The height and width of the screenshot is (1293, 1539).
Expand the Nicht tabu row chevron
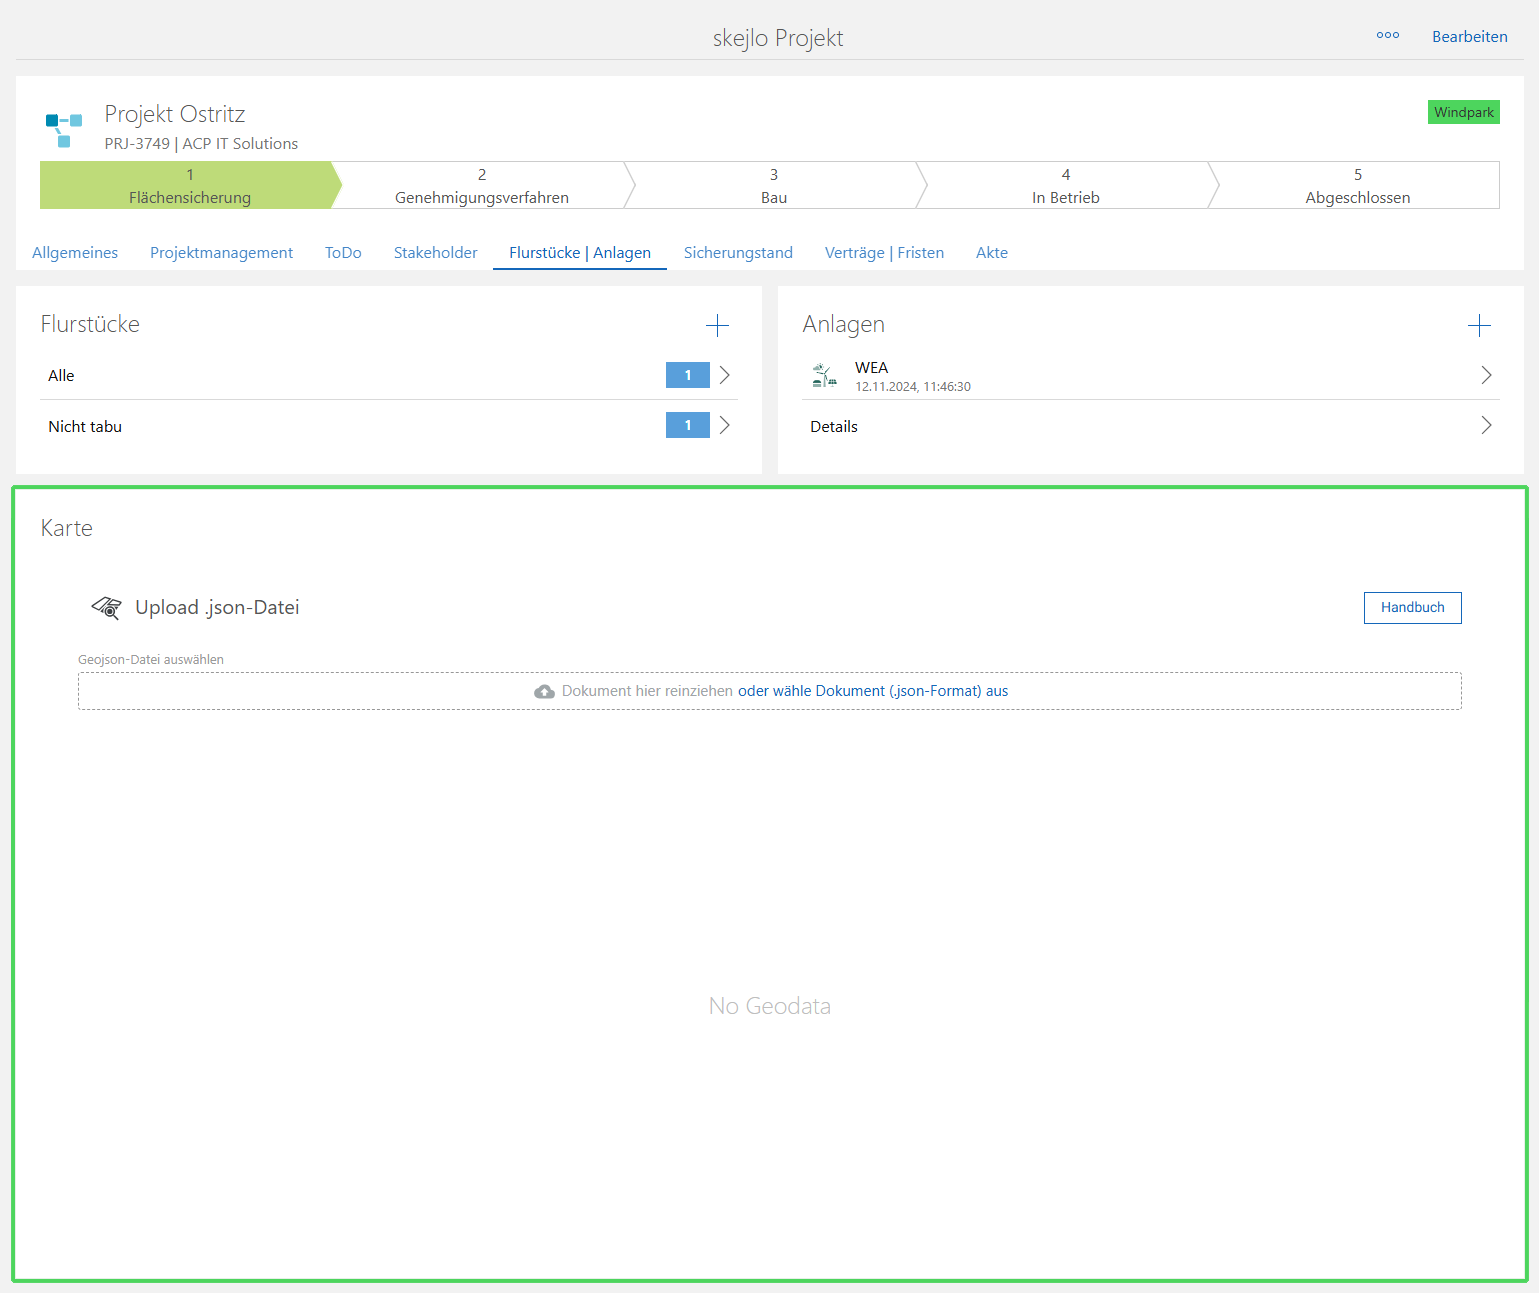pos(725,426)
